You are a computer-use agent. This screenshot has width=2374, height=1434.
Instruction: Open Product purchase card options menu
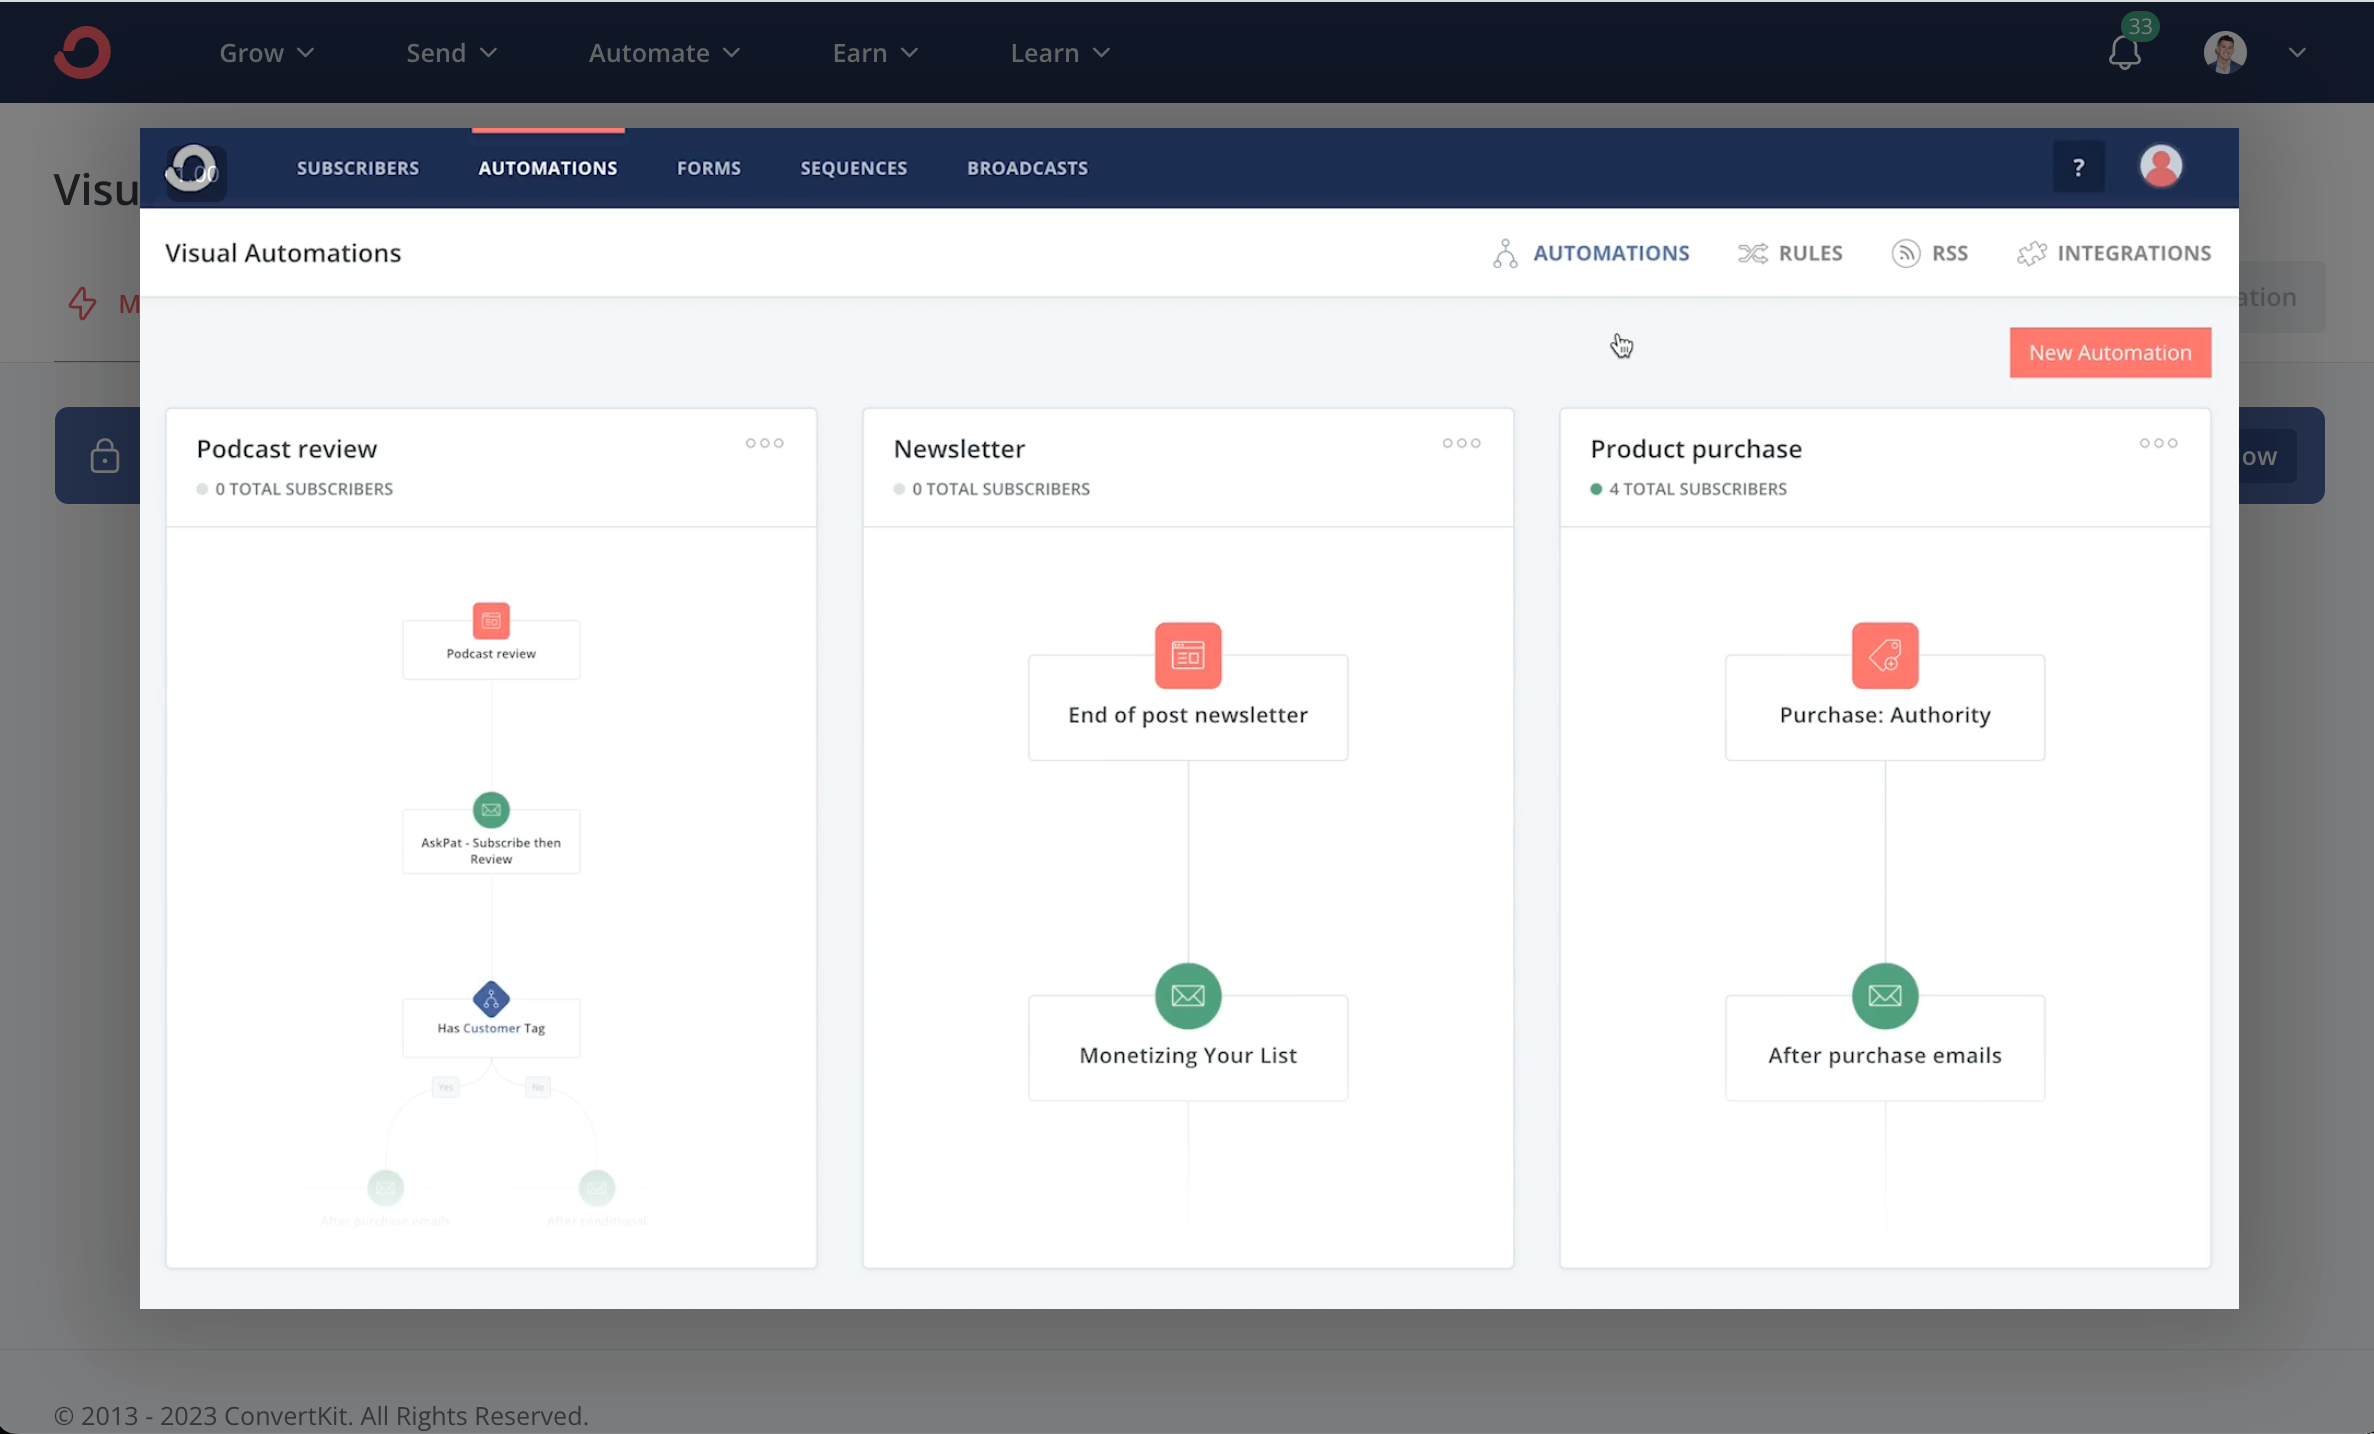pyautogui.click(x=2158, y=443)
